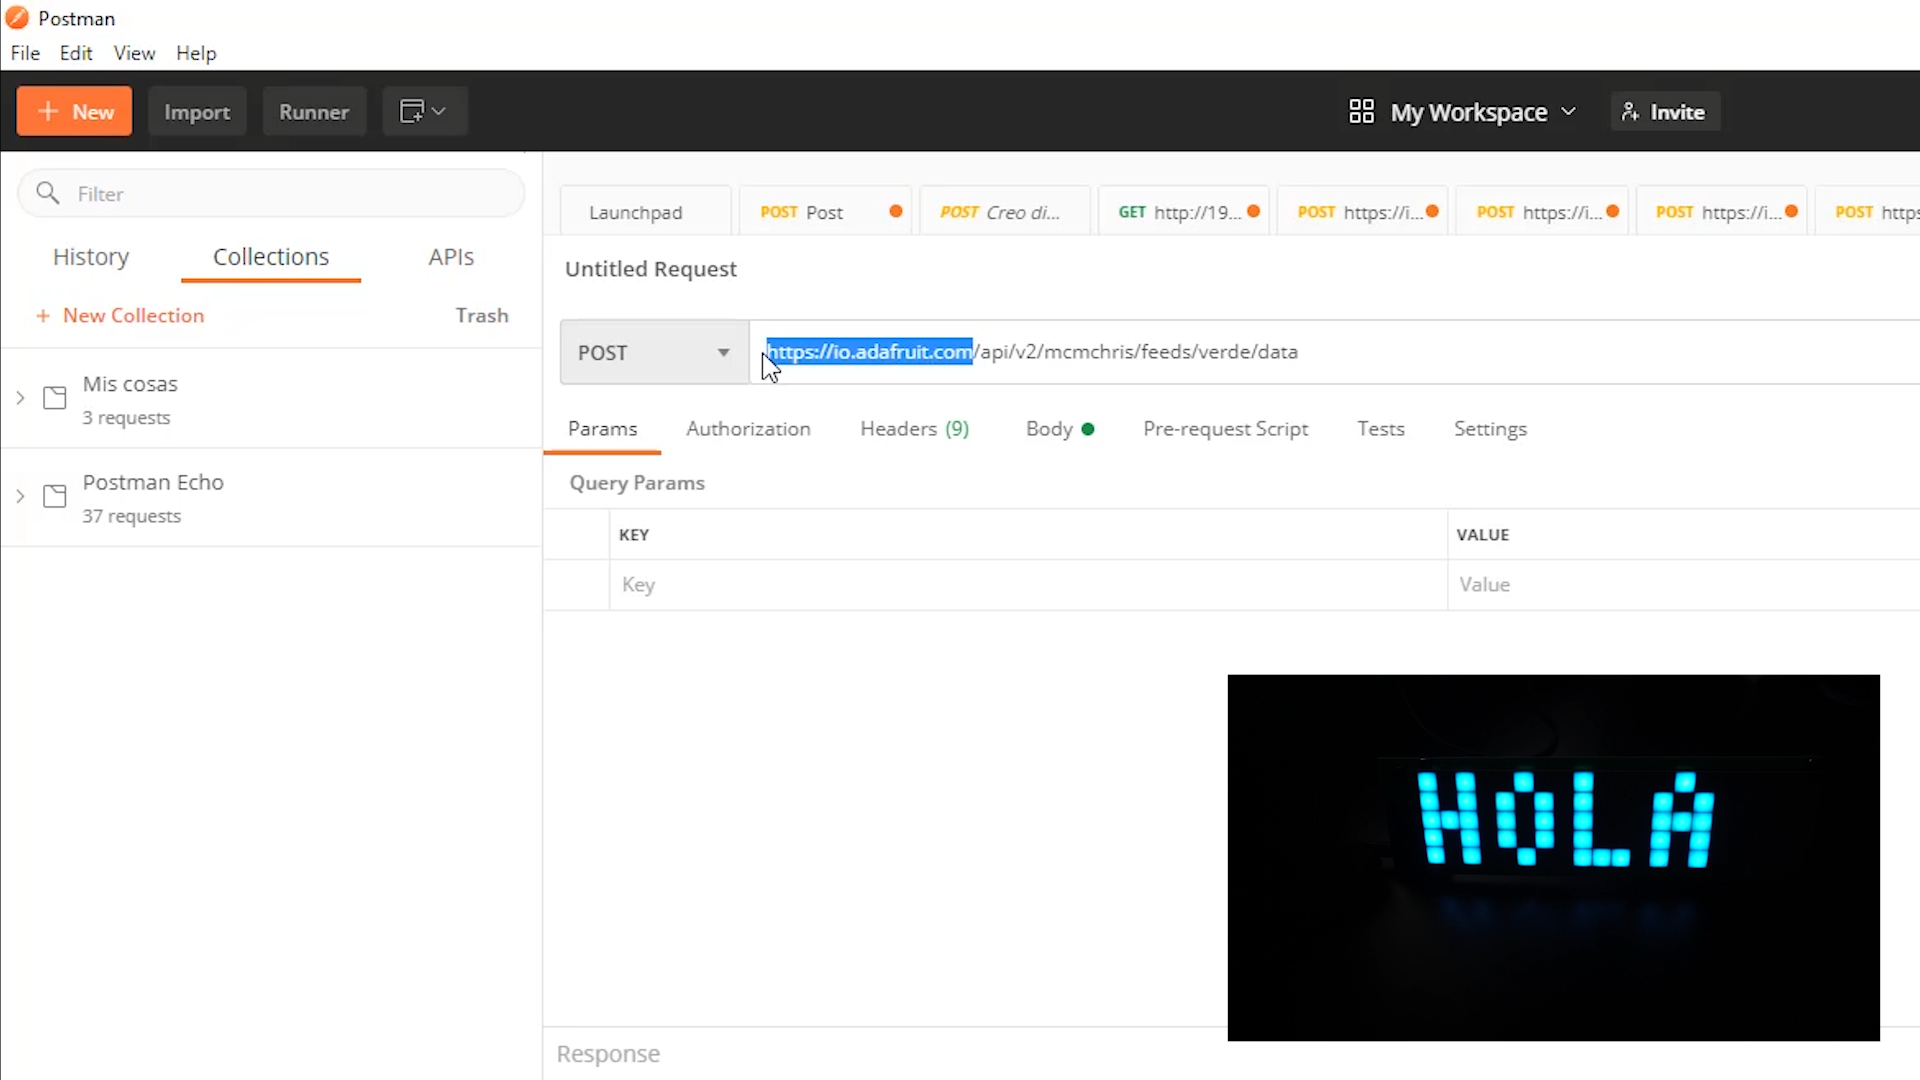1920x1080 pixels.
Task: Click the New Collection link
Action: point(120,315)
